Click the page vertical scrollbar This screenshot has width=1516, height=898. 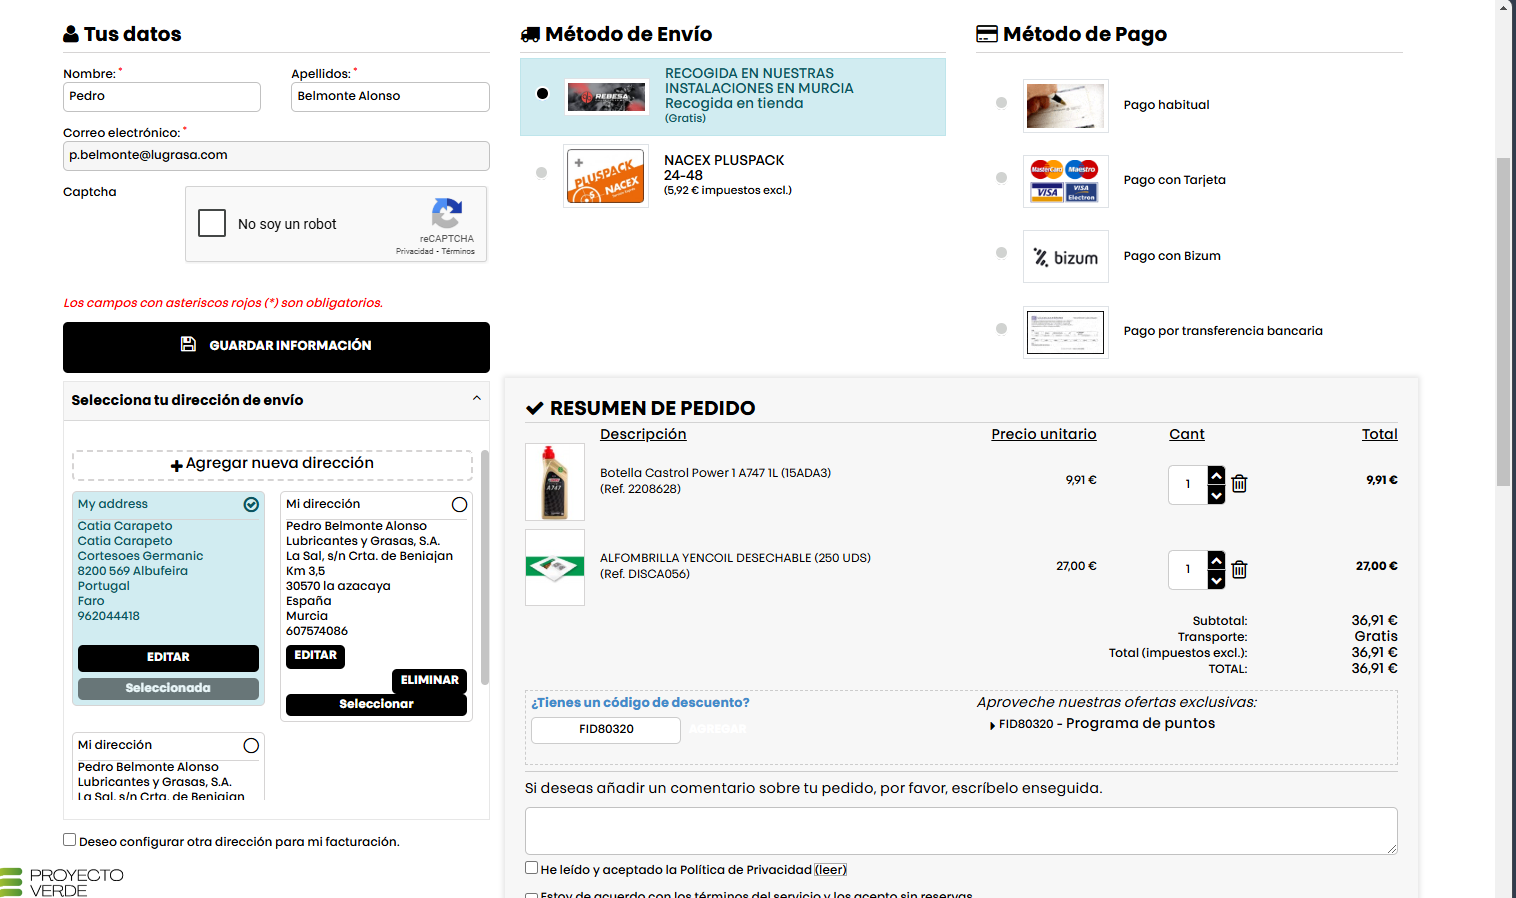pos(1503,322)
